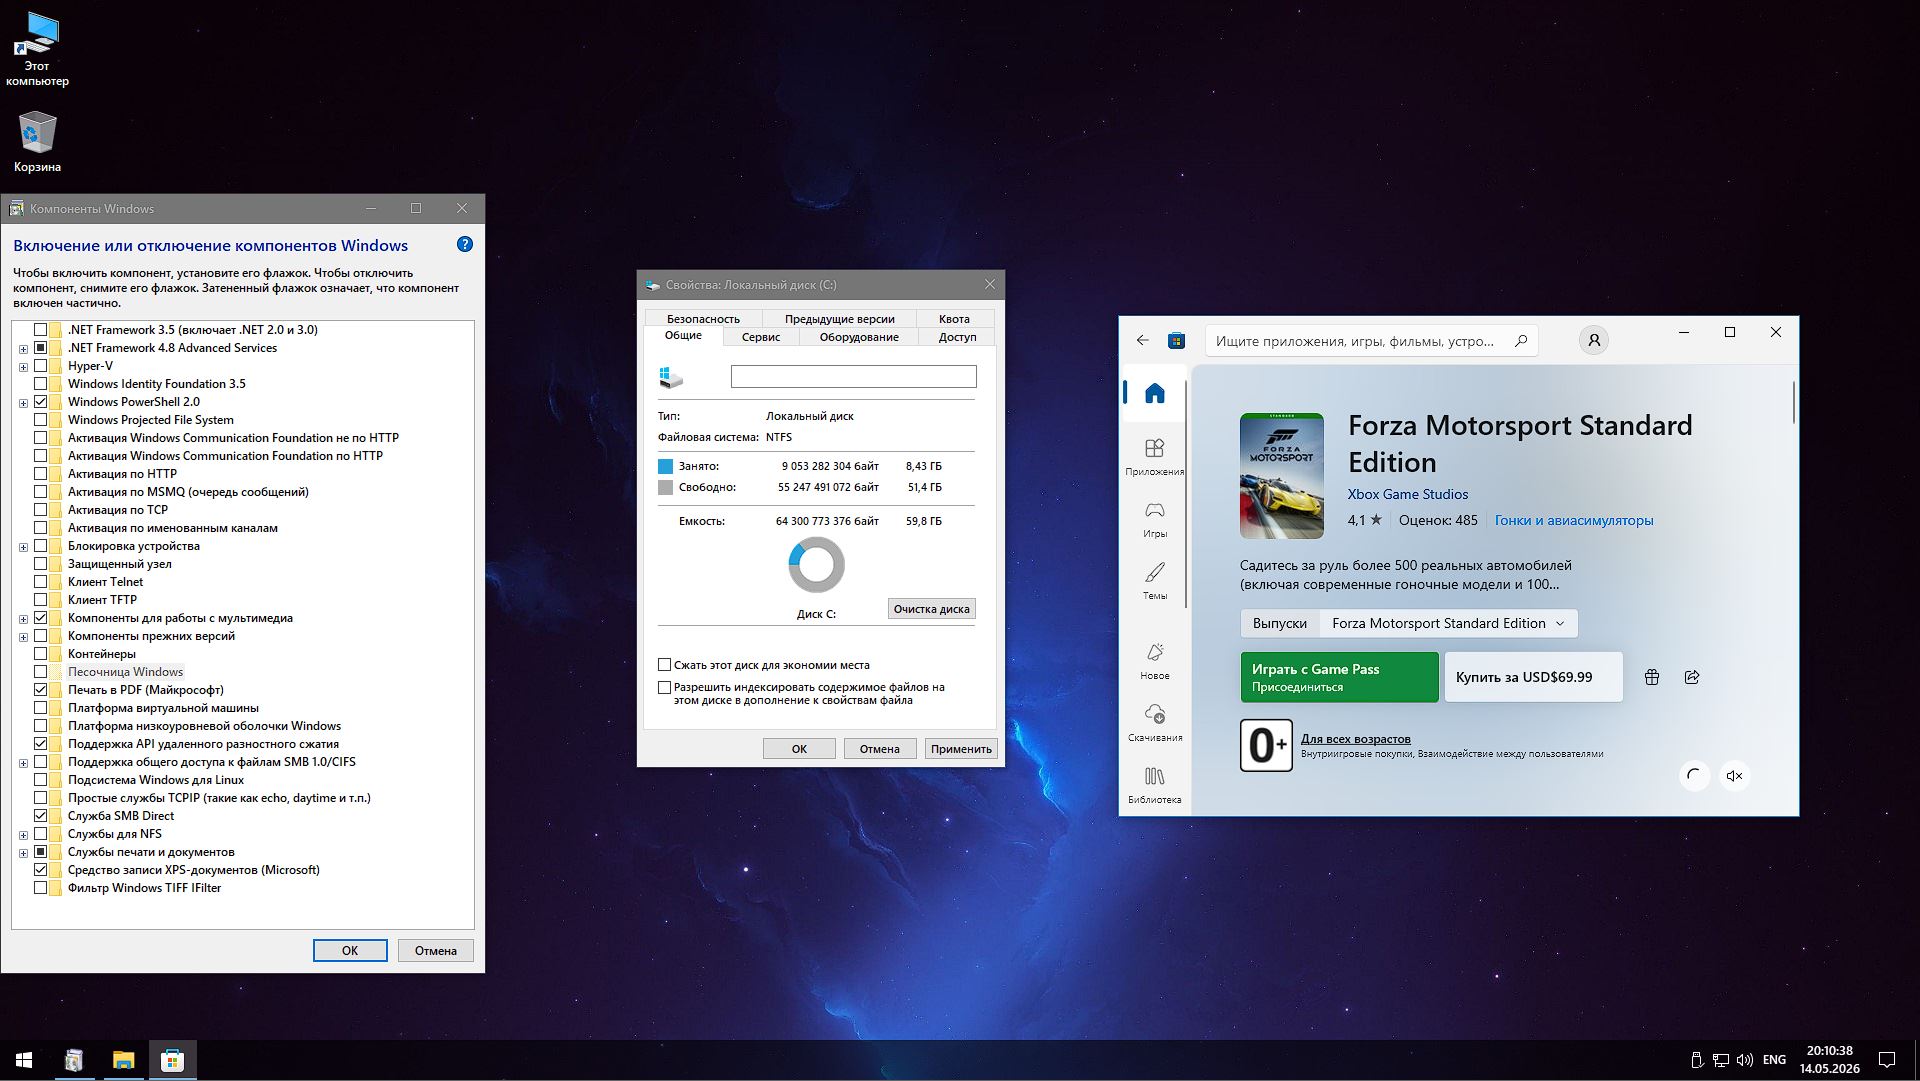The width and height of the screenshot is (1920, 1081).
Task: Click Очистка диска button
Action: (931, 609)
